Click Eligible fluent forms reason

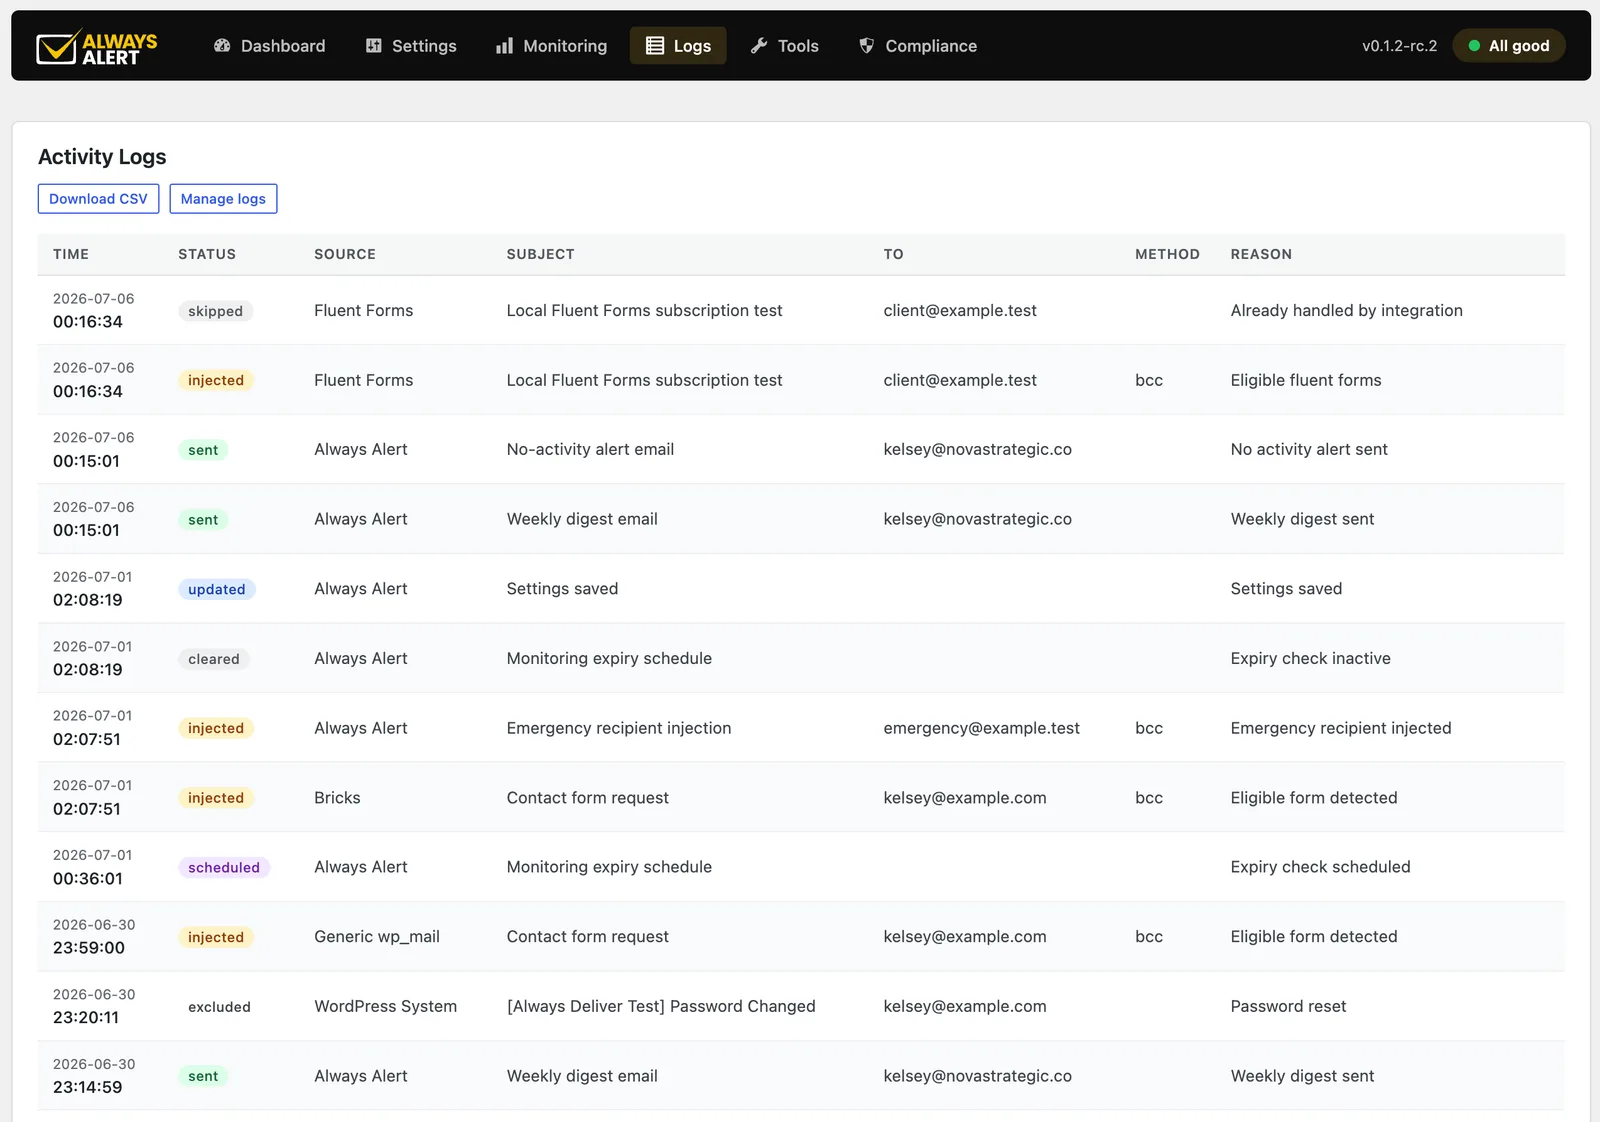click(x=1305, y=380)
